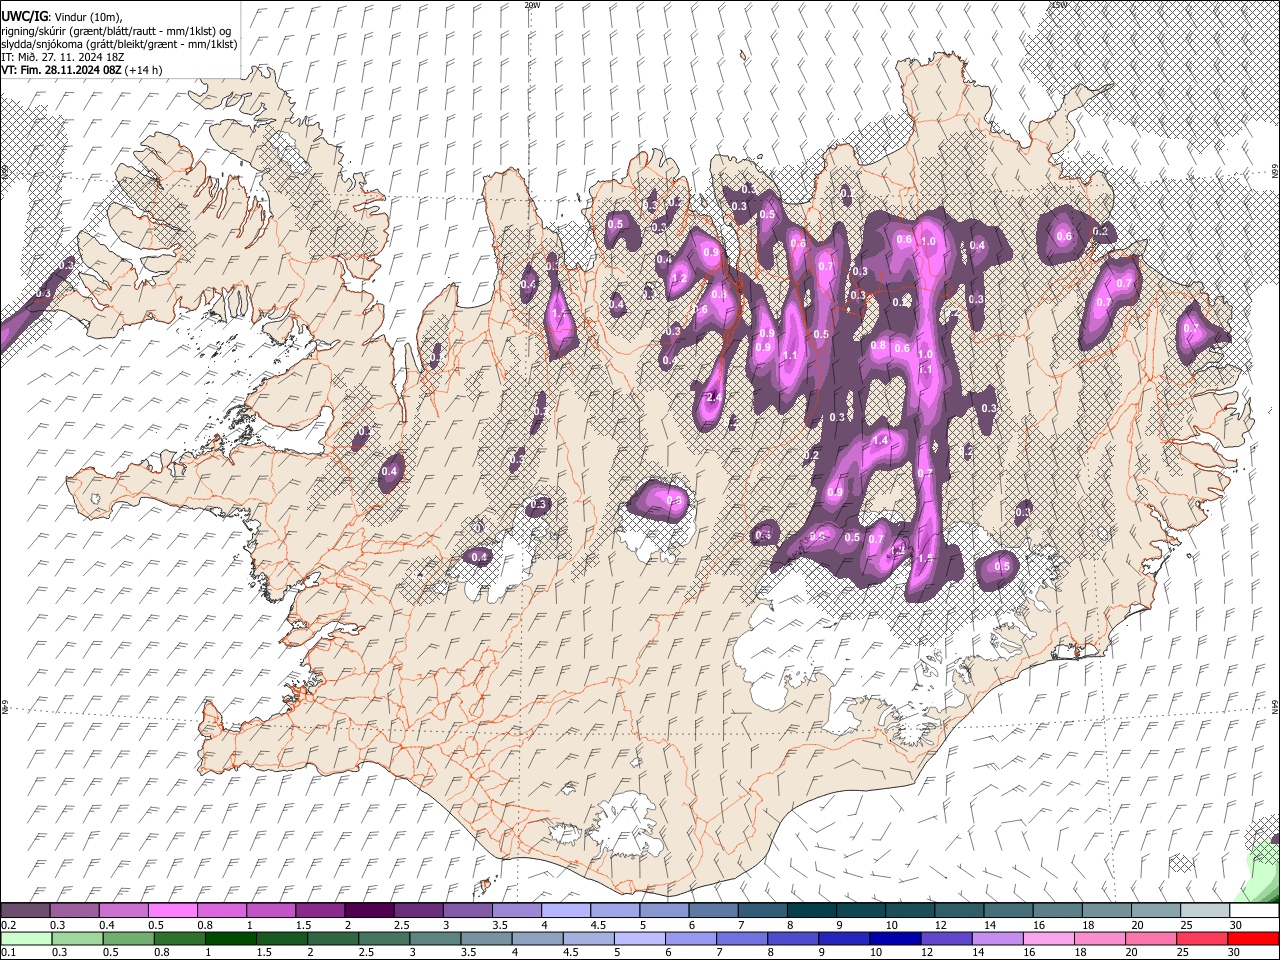Click the dark navy blue swatch at 10 in lower legend
Viewport: 1280px width, 960px height.
tap(895, 939)
